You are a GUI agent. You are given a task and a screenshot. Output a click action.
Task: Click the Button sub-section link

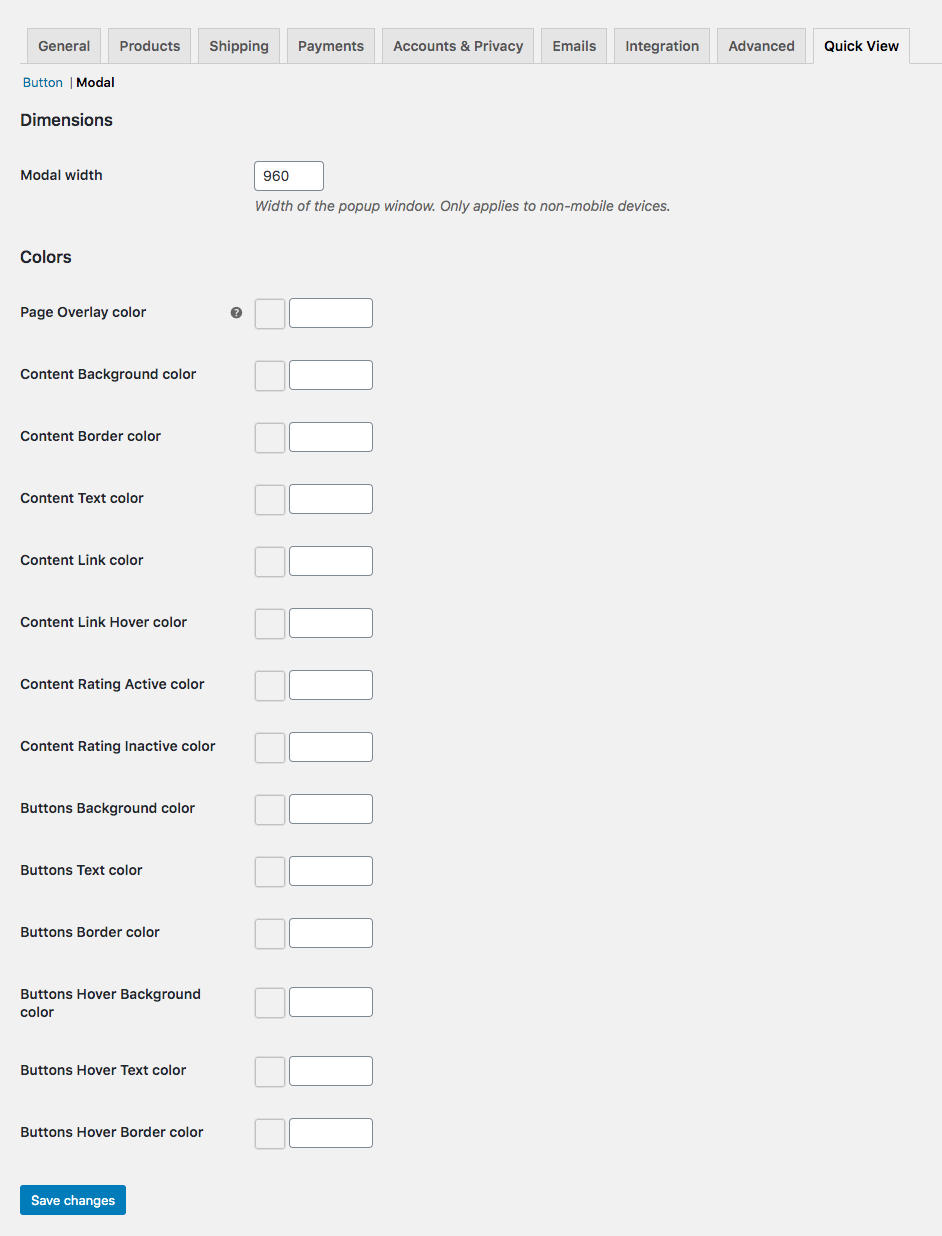(43, 83)
